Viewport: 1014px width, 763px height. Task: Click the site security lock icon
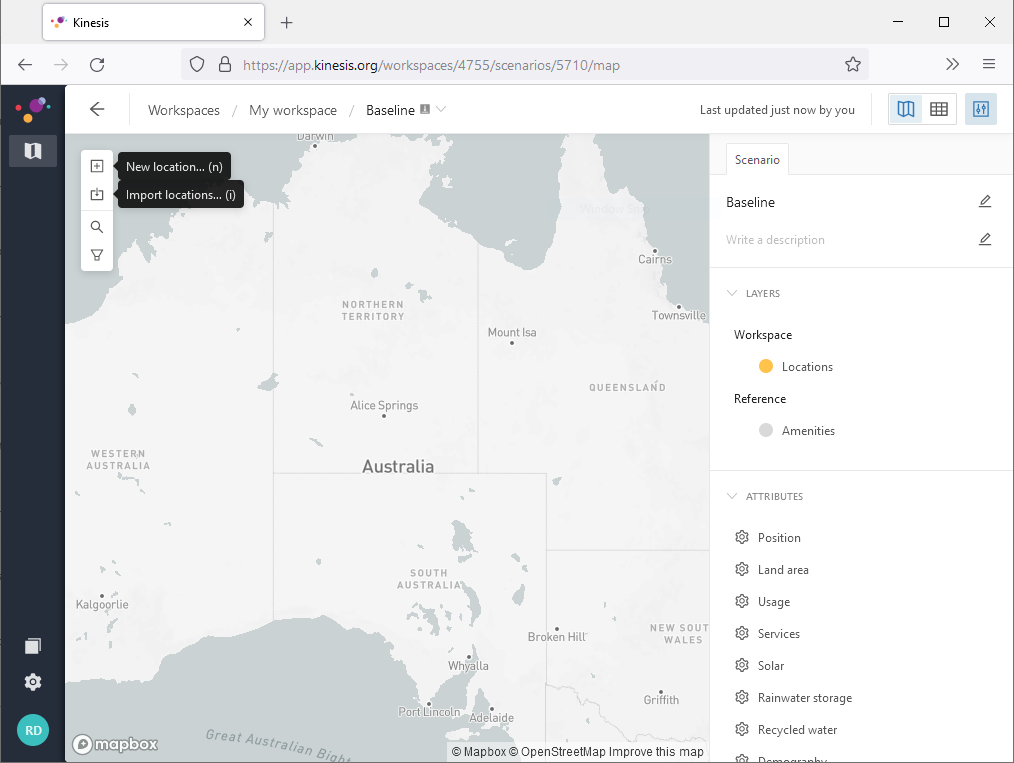[x=224, y=65]
